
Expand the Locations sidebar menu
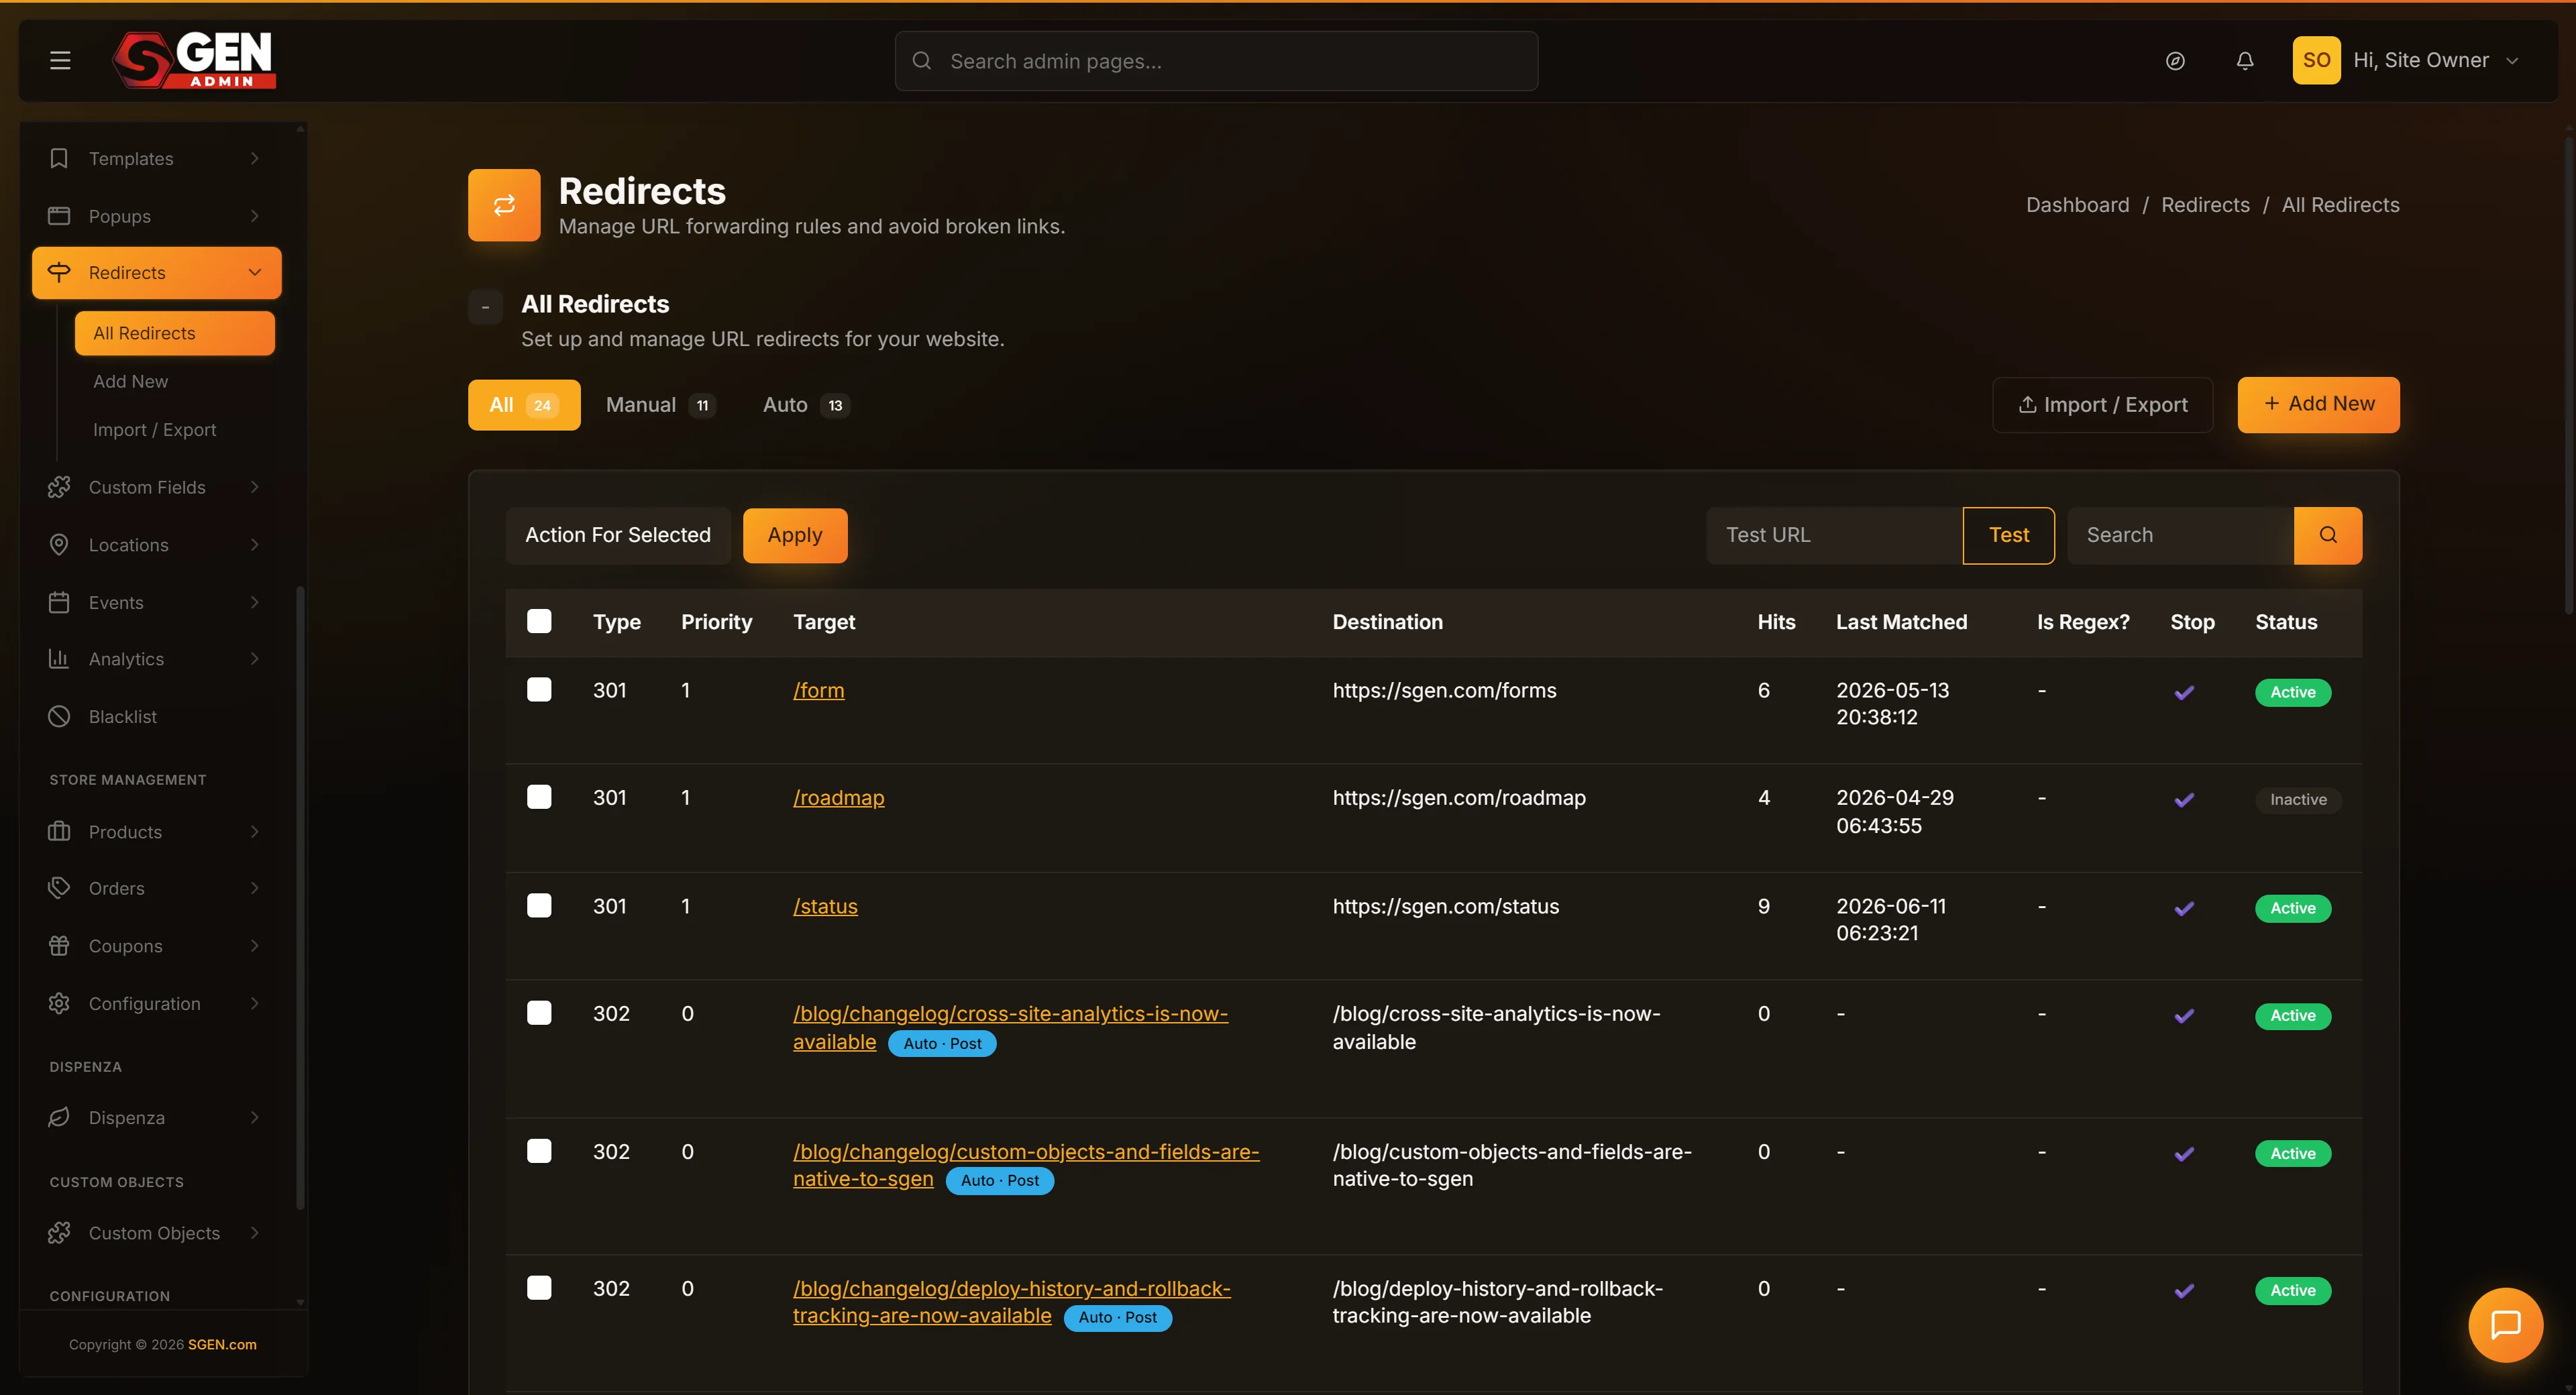pyautogui.click(x=255, y=545)
